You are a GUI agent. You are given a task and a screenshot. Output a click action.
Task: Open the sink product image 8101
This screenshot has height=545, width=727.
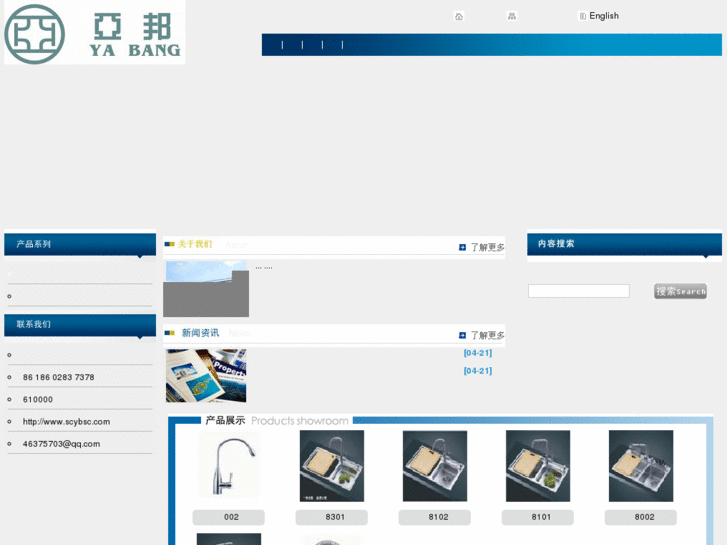coord(538,466)
